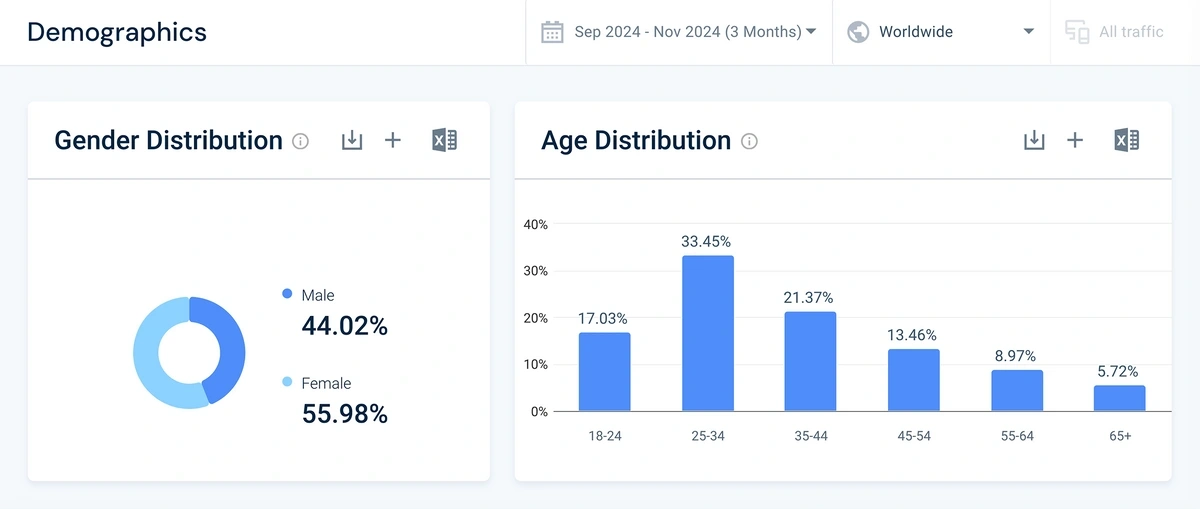Export Age Distribution to Excel
Image resolution: width=1200 pixels, height=509 pixels.
[1126, 140]
